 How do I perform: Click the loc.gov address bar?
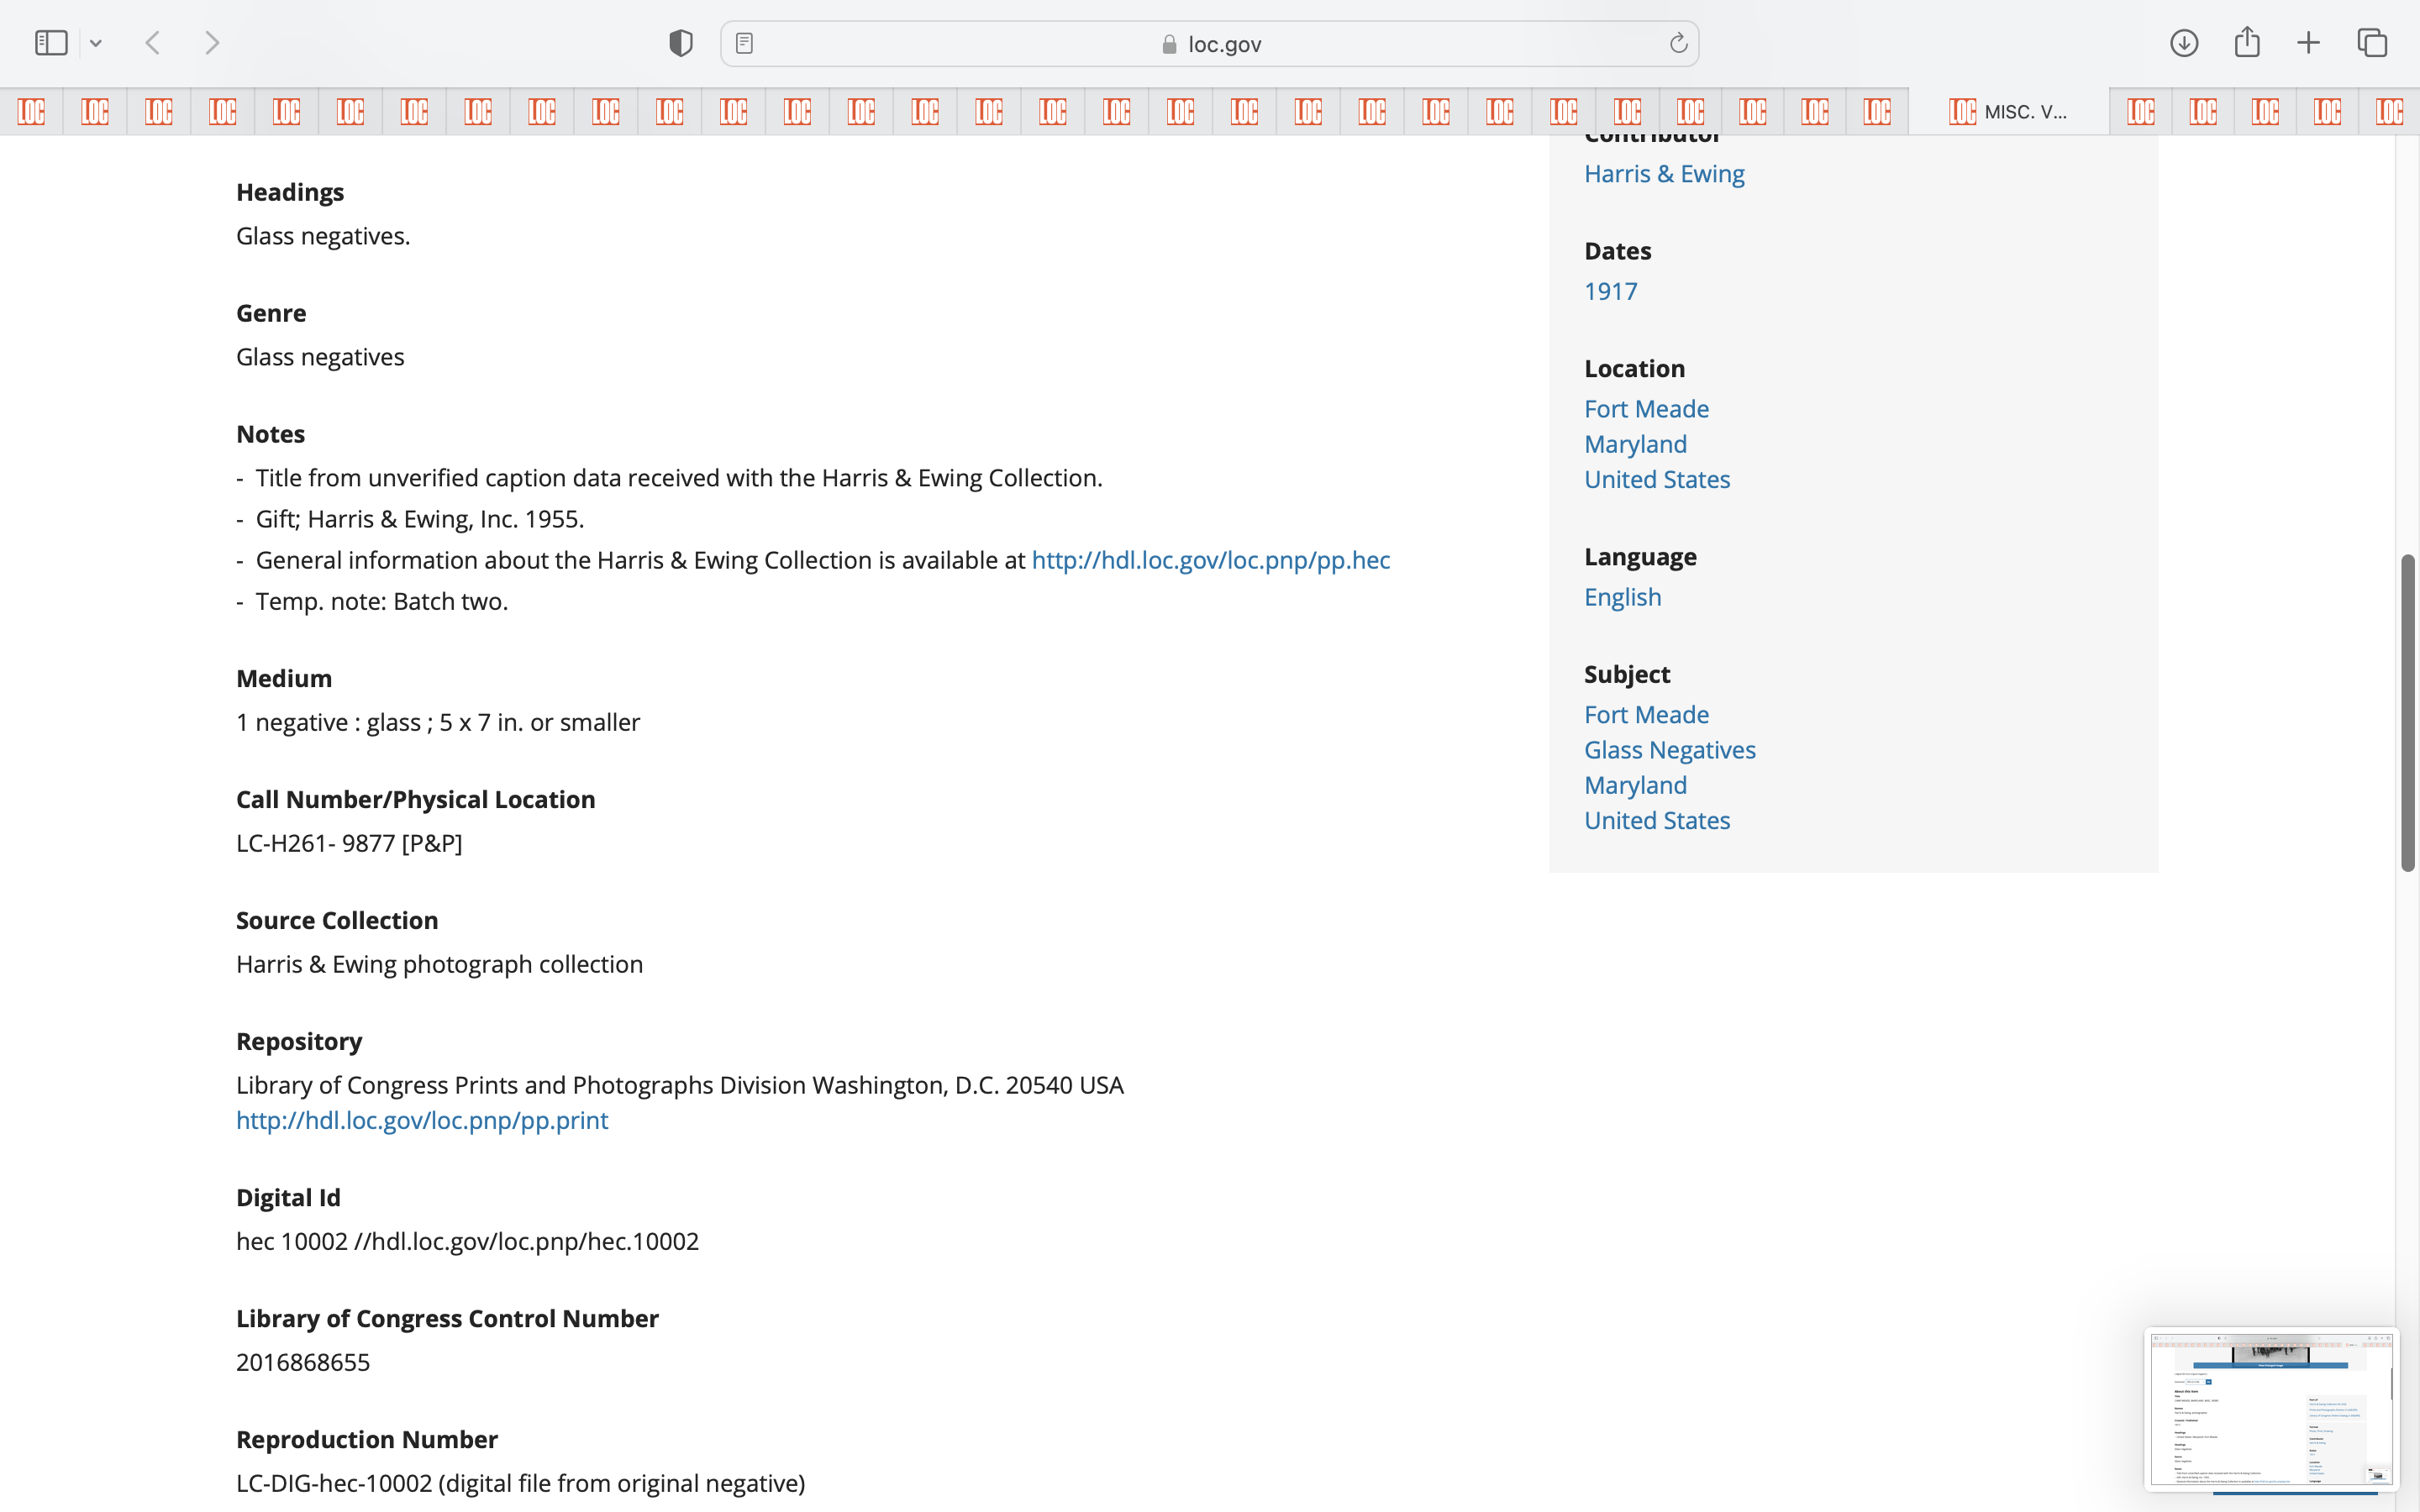[1210, 44]
